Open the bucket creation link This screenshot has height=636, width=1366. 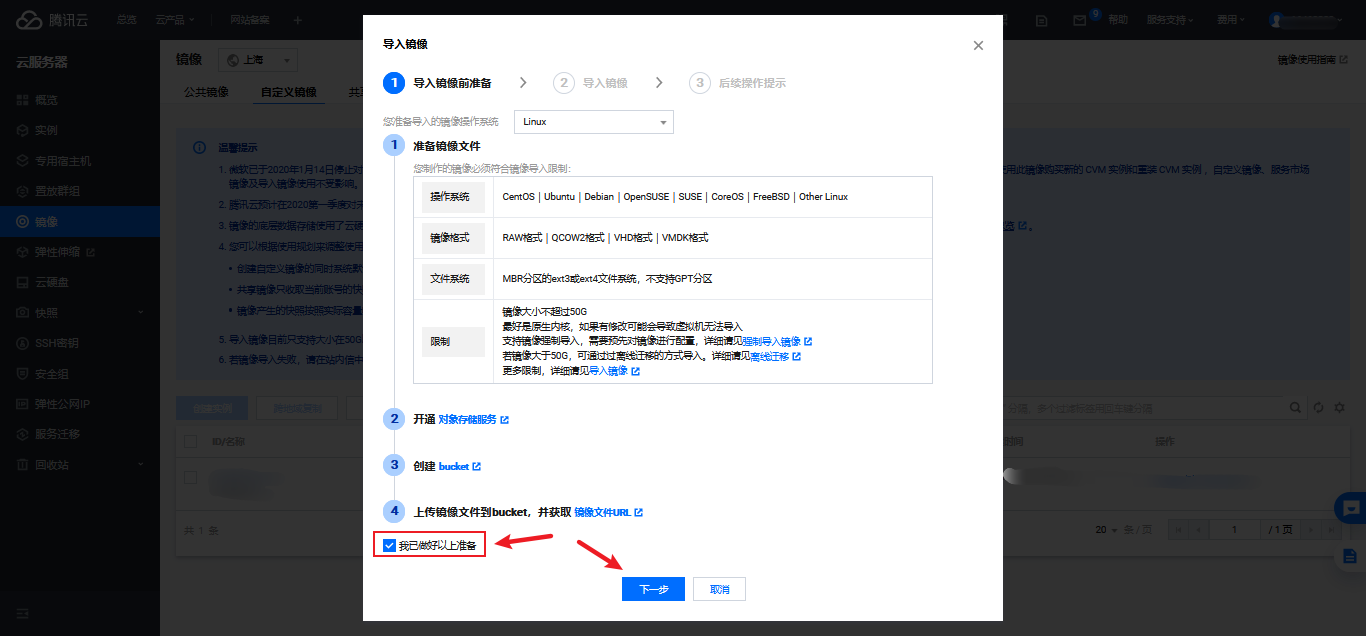click(x=459, y=466)
